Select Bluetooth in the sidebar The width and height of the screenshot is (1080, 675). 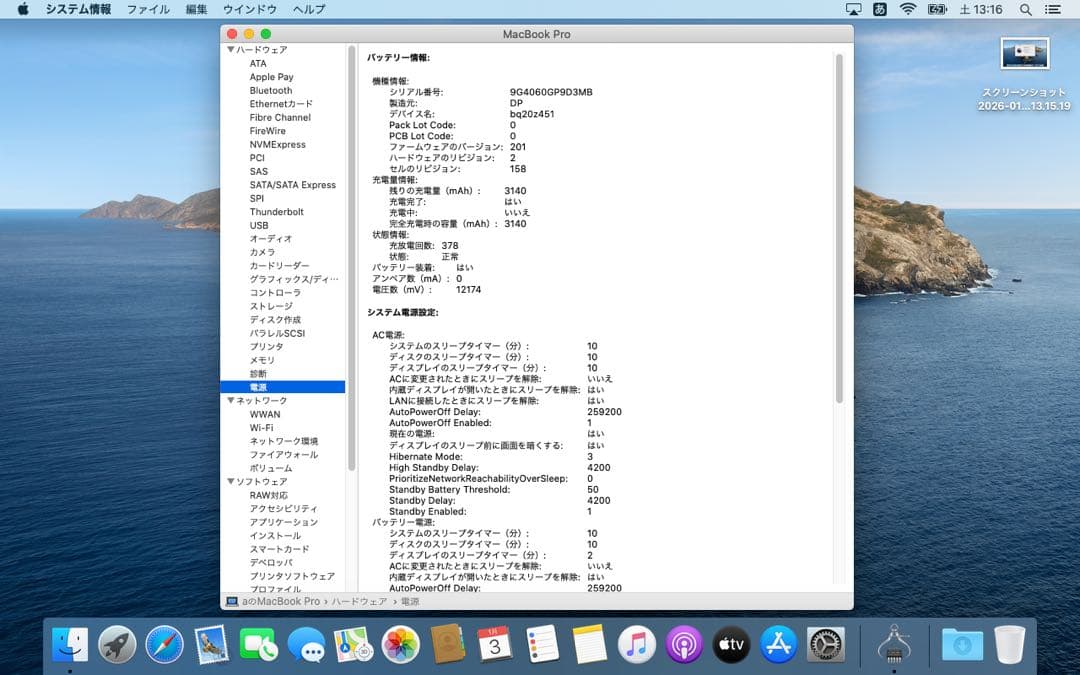[x=270, y=90]
